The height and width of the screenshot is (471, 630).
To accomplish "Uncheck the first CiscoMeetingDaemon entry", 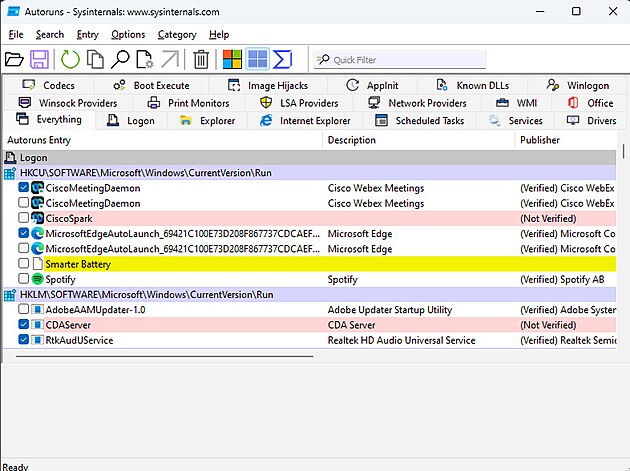I will [23, 187].
